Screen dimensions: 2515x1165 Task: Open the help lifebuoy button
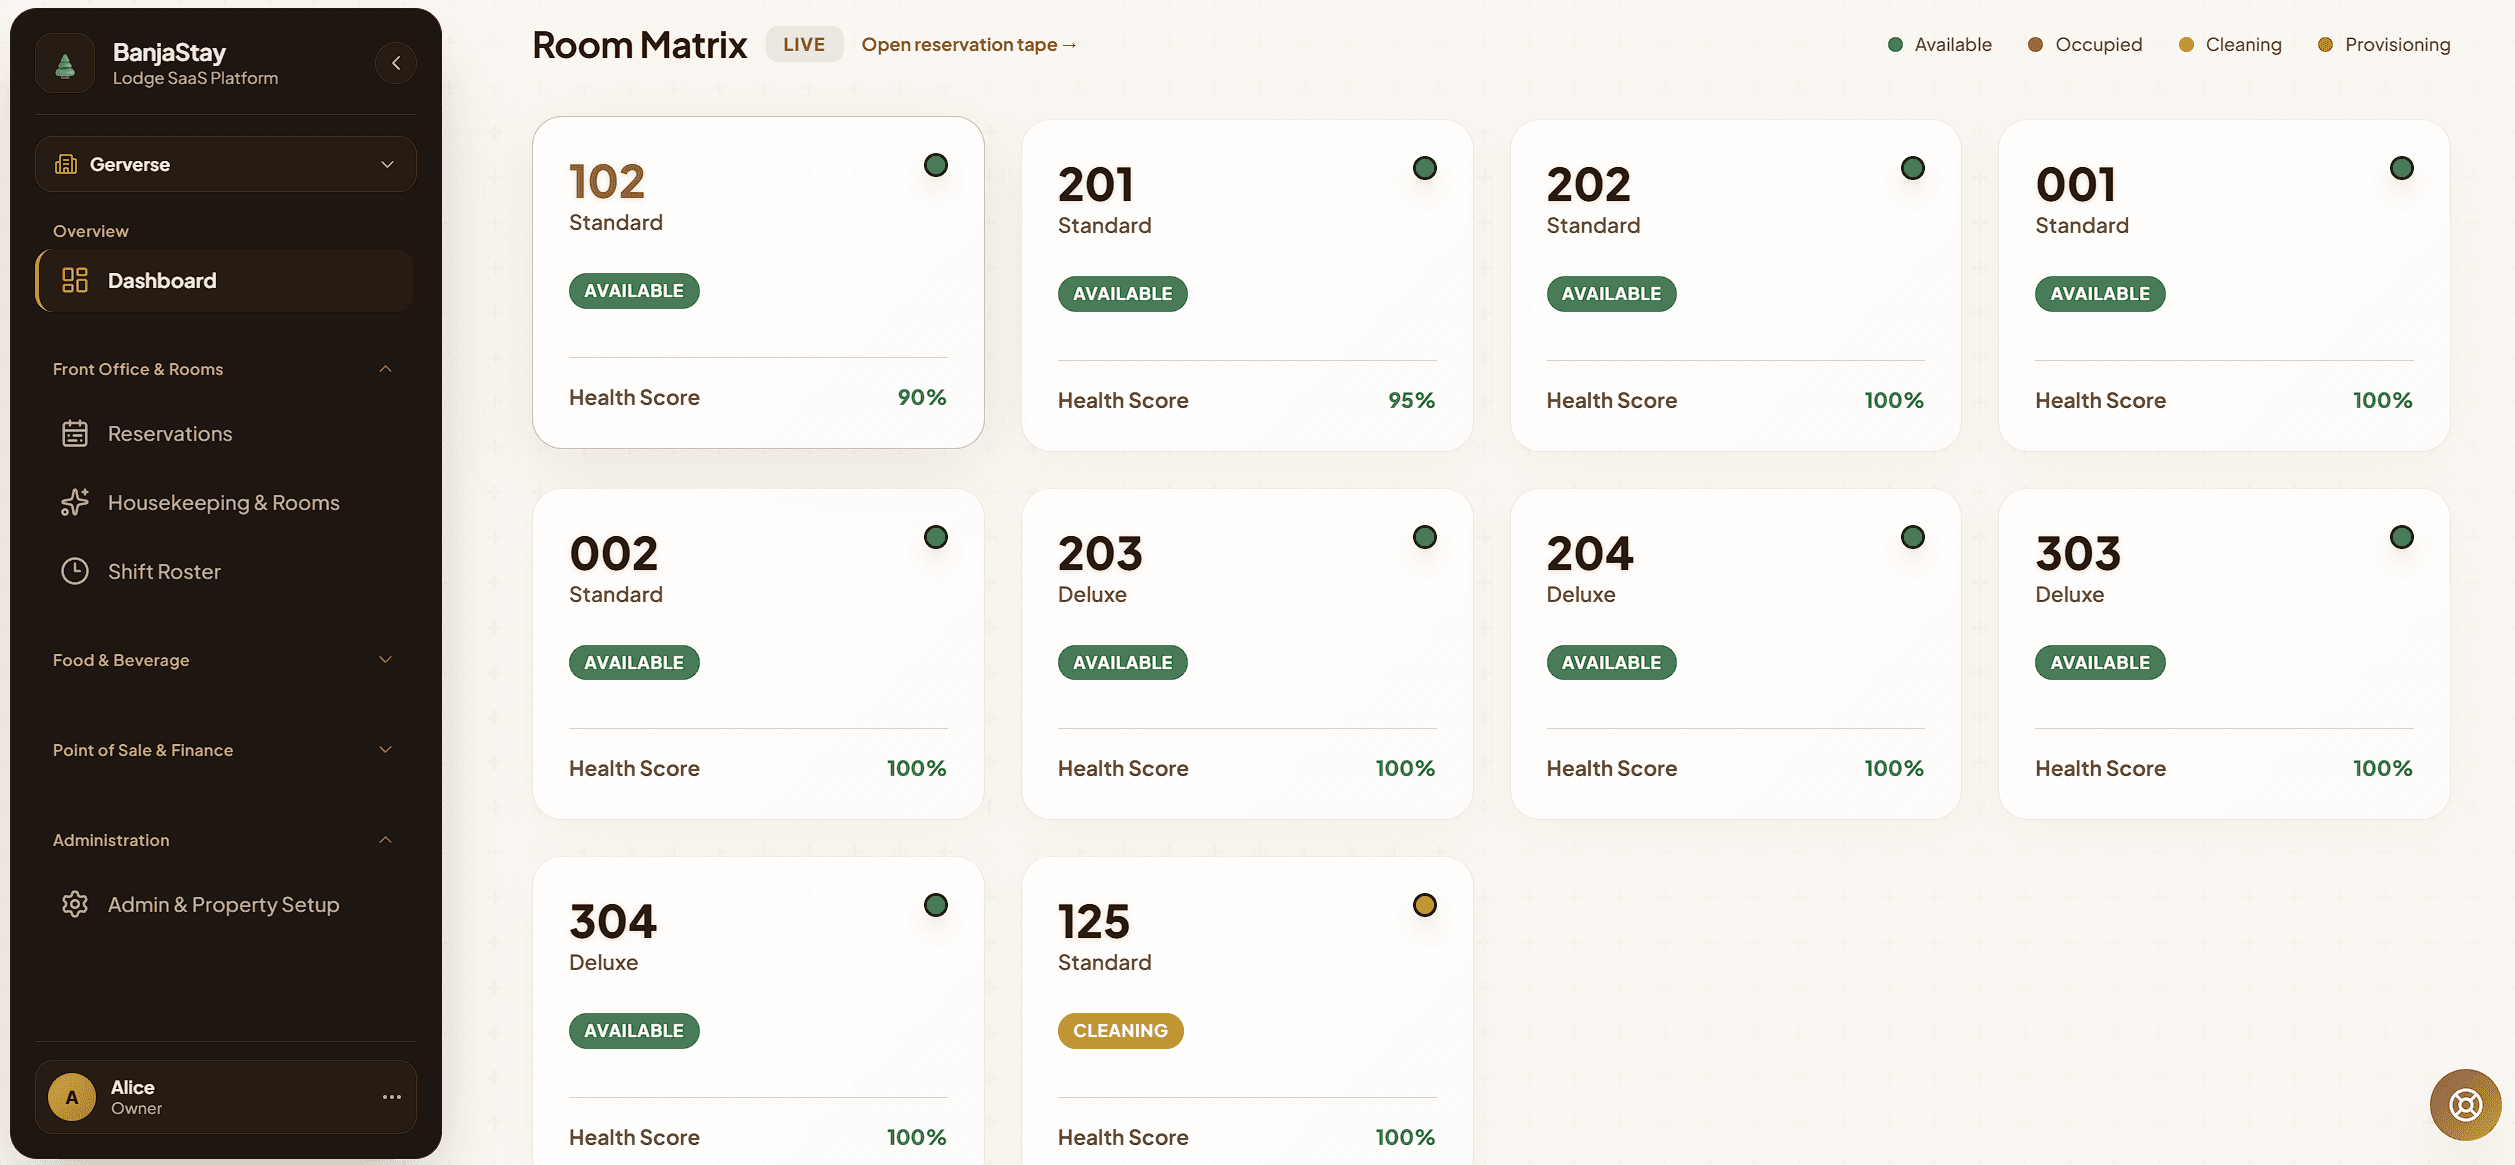pos(2465,1105)
